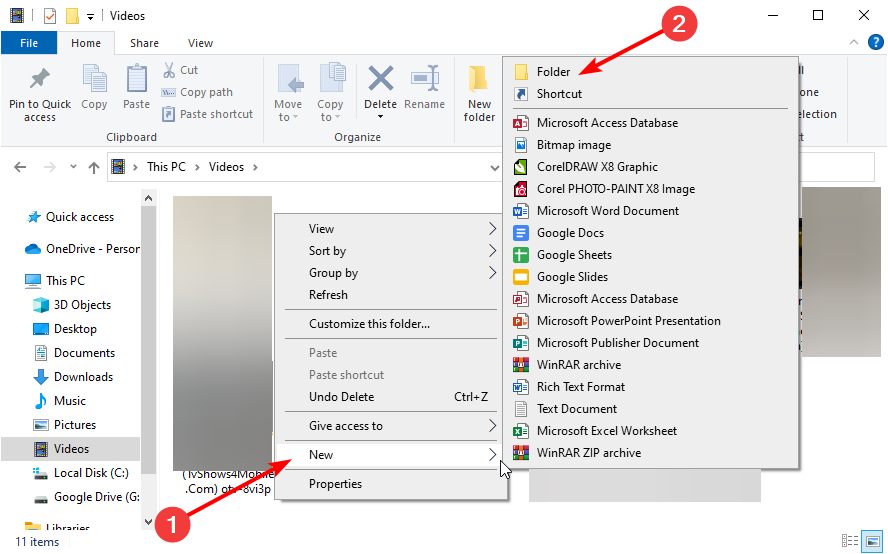Click Copy path in the ribbon
This screenshot has width=888, height=554.
[206, 92]
